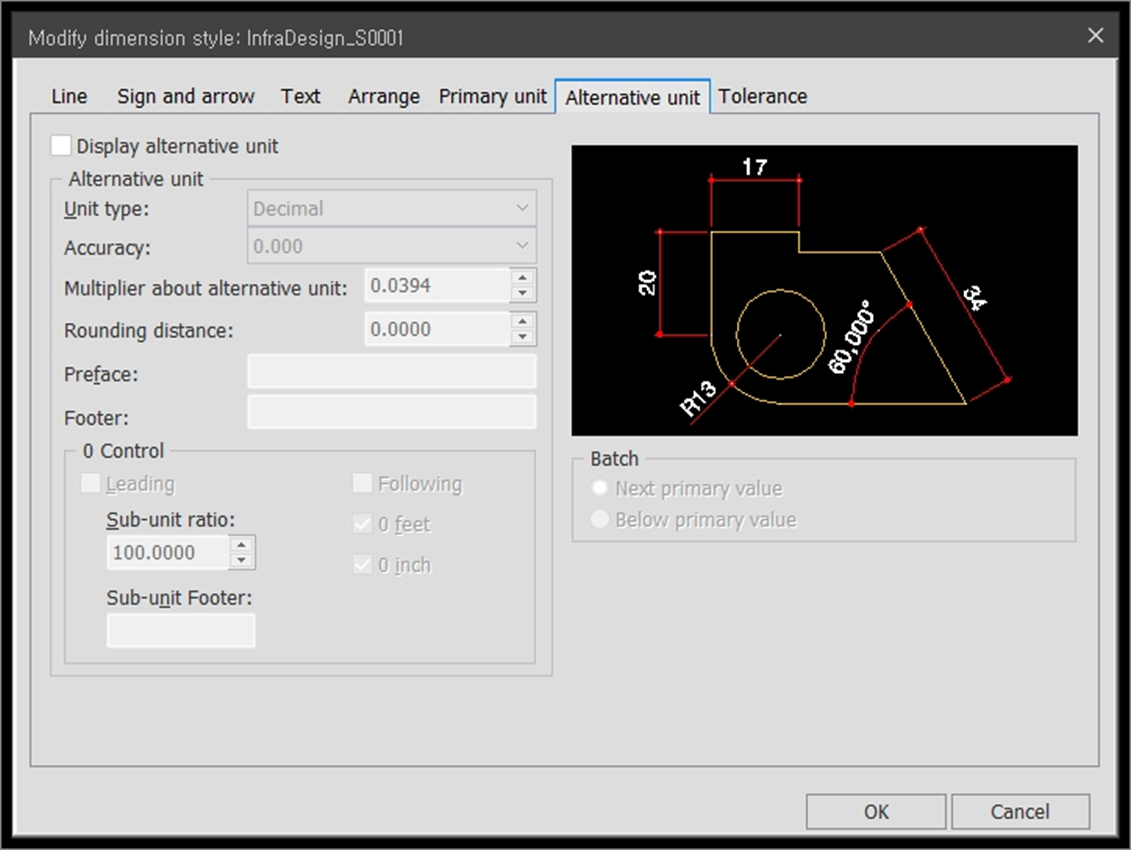
Task: Decrease Multiplier about alternative unit value
Action: [522, 294]
